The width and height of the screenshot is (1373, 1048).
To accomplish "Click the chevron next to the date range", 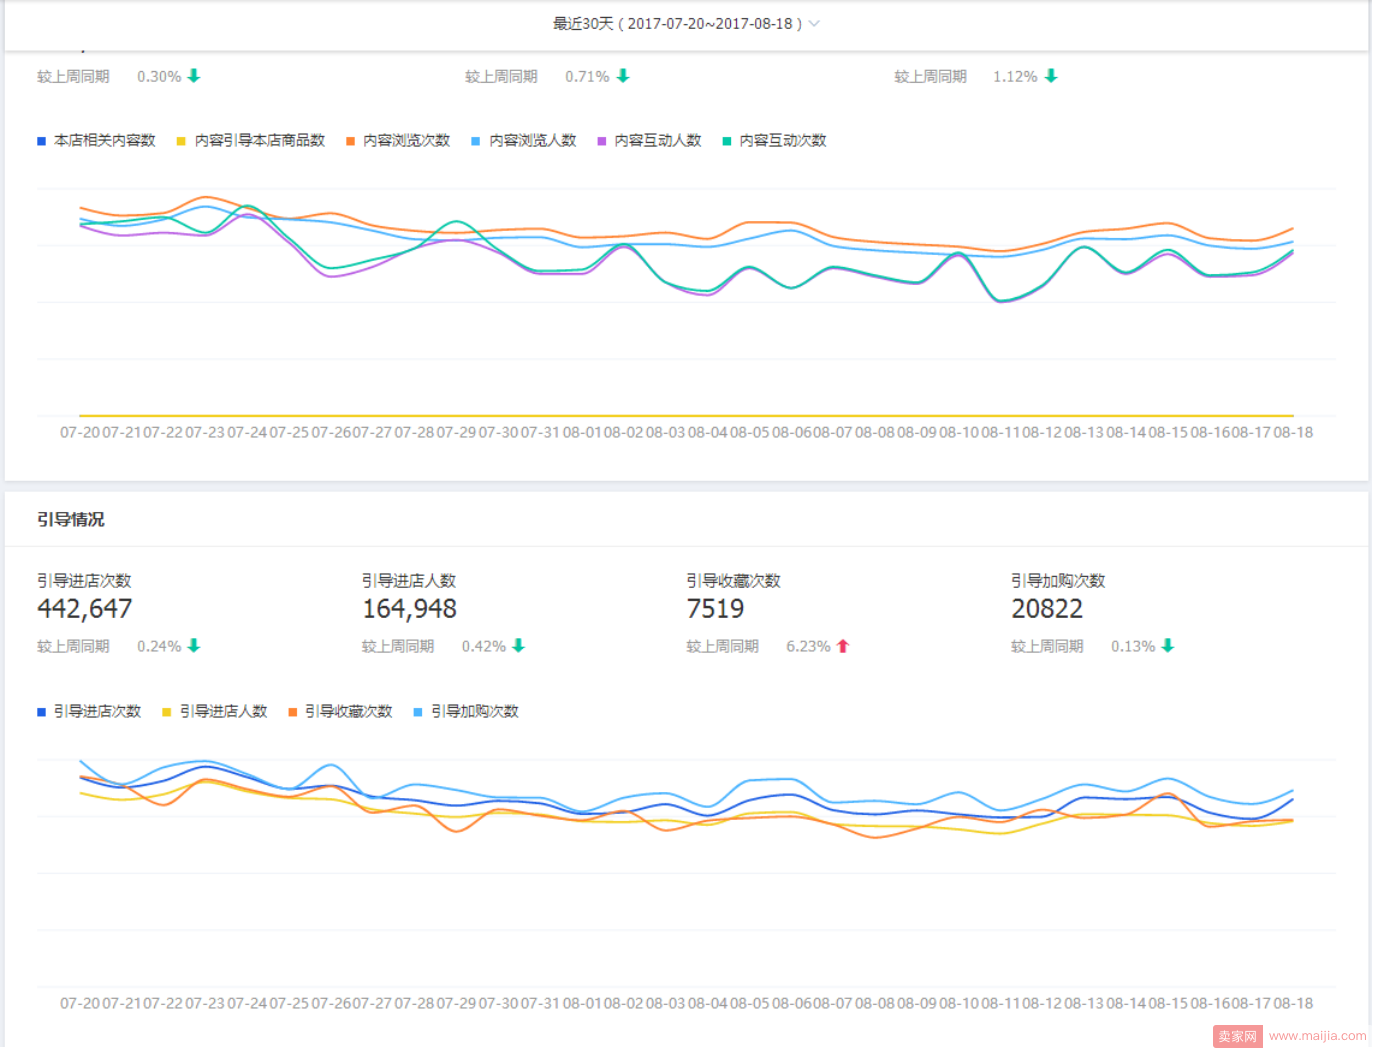I will click(x=814, y=23).
